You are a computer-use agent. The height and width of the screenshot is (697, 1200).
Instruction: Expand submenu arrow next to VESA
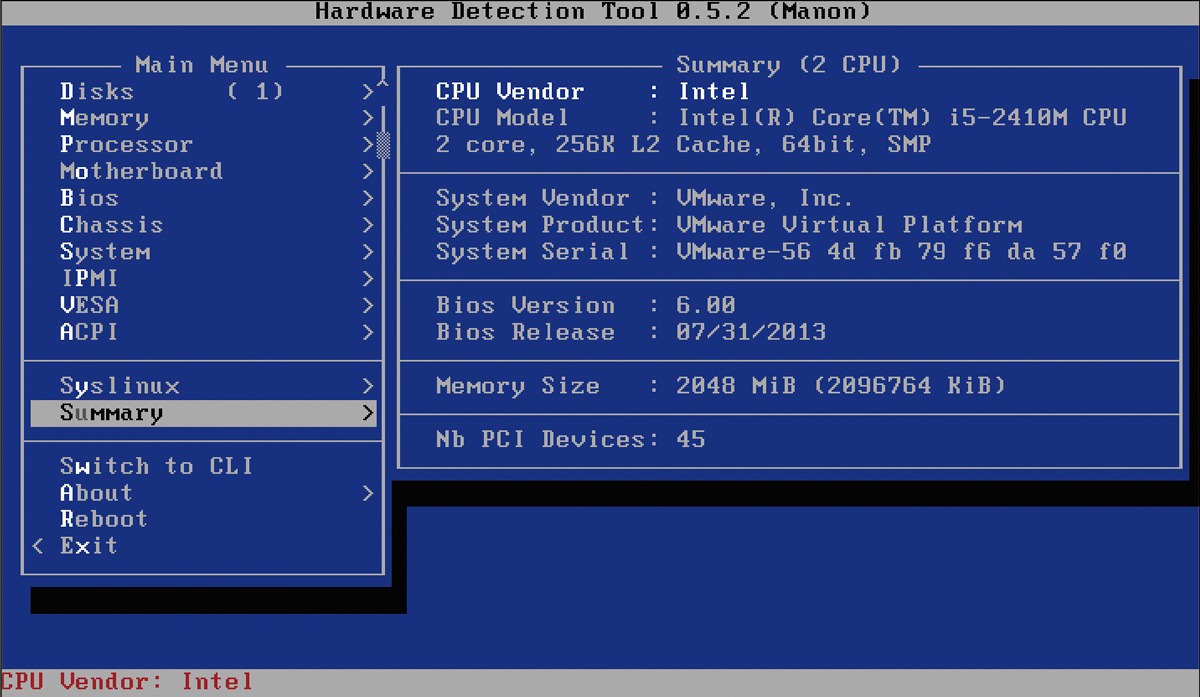(x=368, y=306)
